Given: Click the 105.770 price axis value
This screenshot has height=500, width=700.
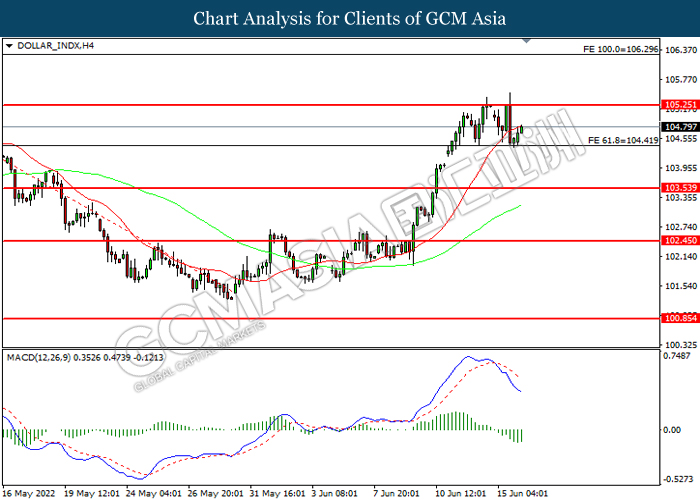Looking at the screenshot, I should pos(681,79).
